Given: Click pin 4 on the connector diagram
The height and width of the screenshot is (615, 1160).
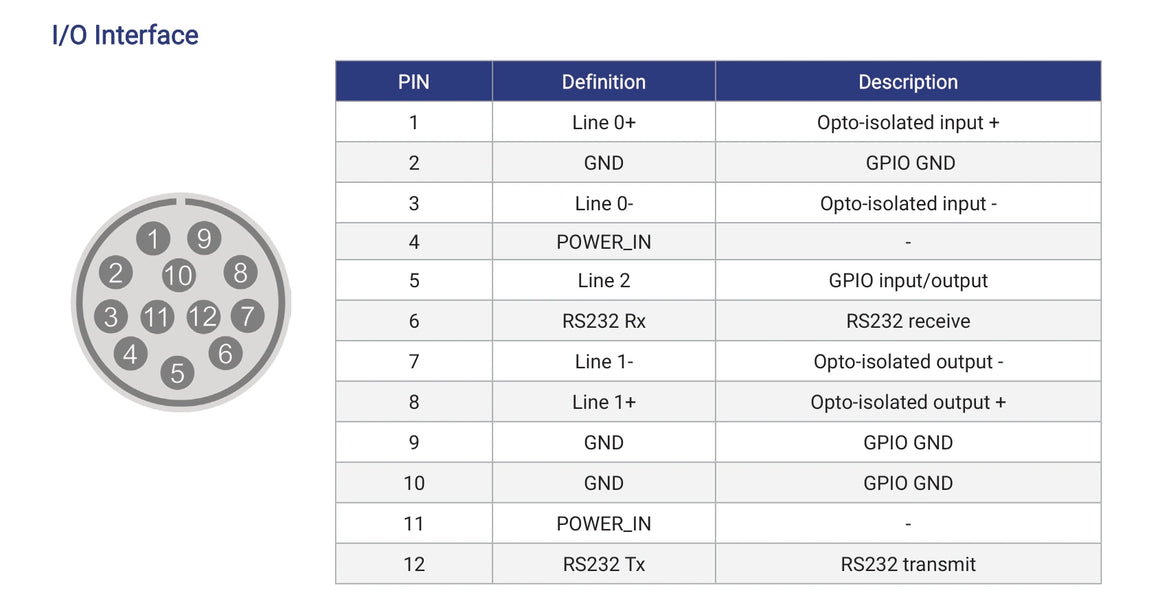Looking at the screenshot, I should (x=130, y=354).
